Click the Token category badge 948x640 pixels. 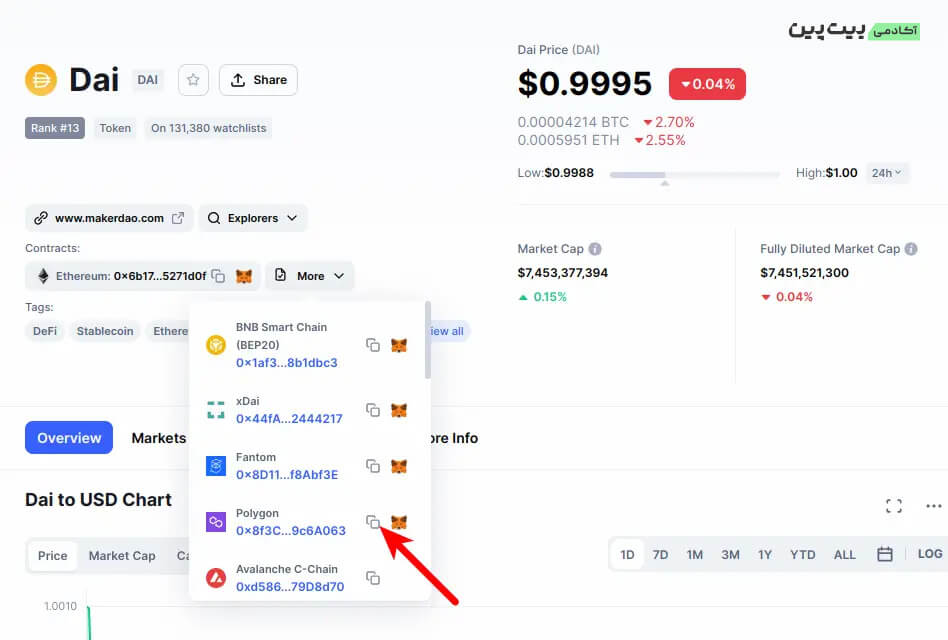115,128
